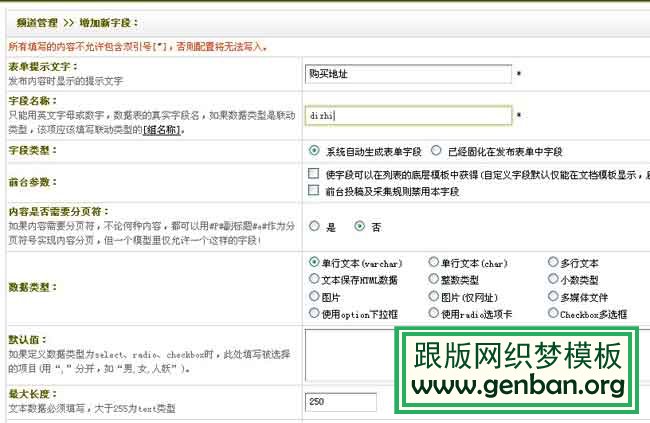Open the [组名称] link
The width and height of the screenshot is (650, 423).
(x=162, y=130)
